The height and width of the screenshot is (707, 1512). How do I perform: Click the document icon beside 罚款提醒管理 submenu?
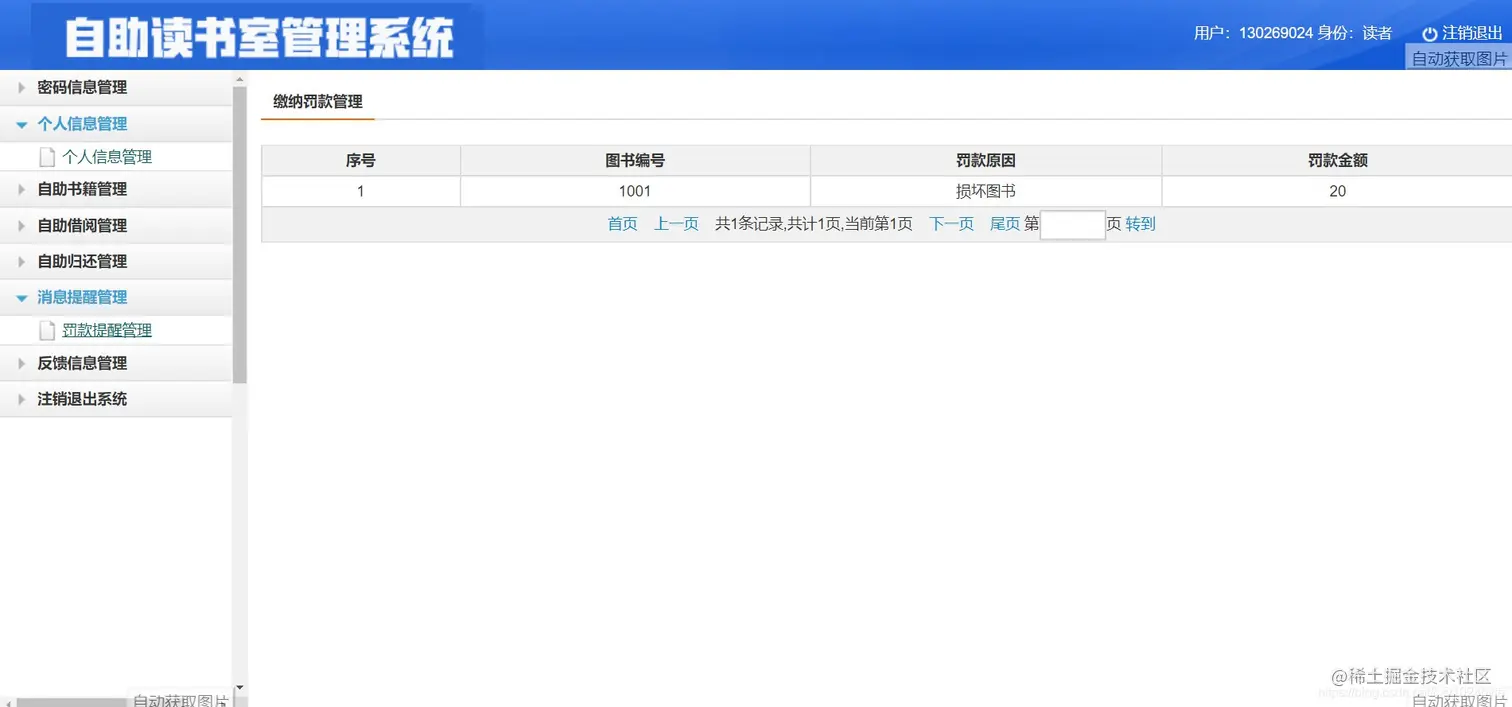coord(47,330)
